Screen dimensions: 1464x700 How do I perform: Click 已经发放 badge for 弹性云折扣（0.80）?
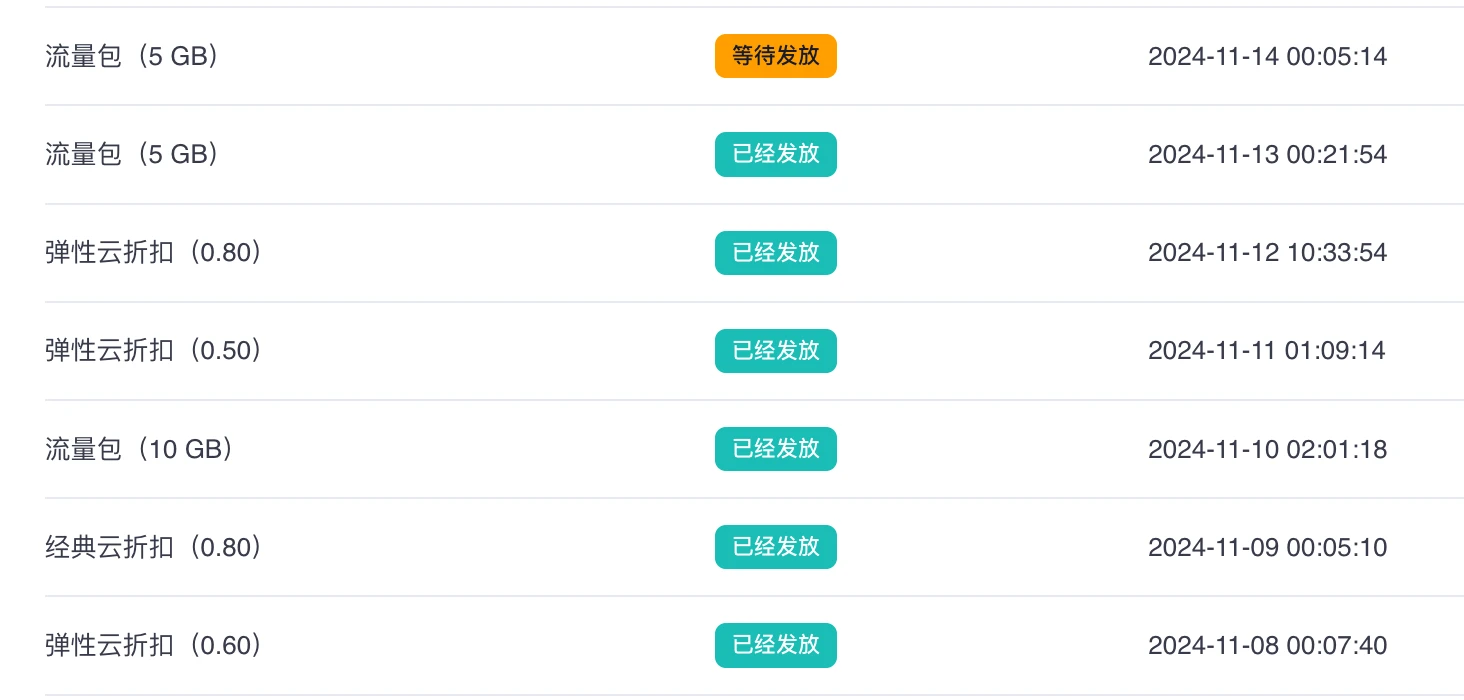point(775,253)
